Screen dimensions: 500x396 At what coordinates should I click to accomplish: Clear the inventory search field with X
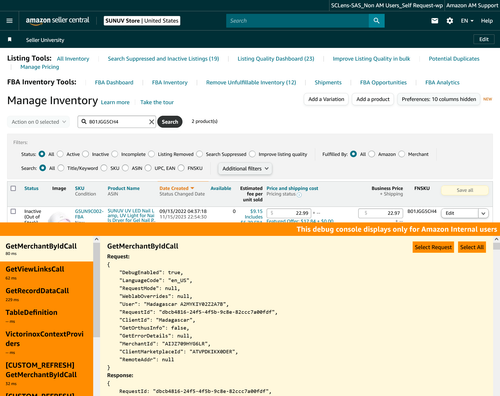151,122
